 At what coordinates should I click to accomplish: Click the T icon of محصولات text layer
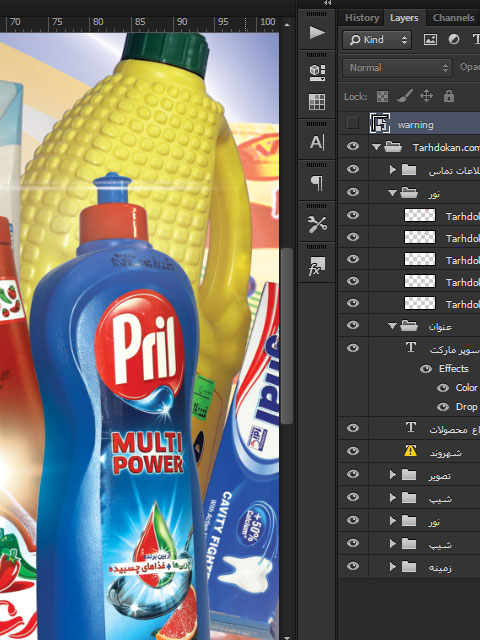click(x=411, y=427)
